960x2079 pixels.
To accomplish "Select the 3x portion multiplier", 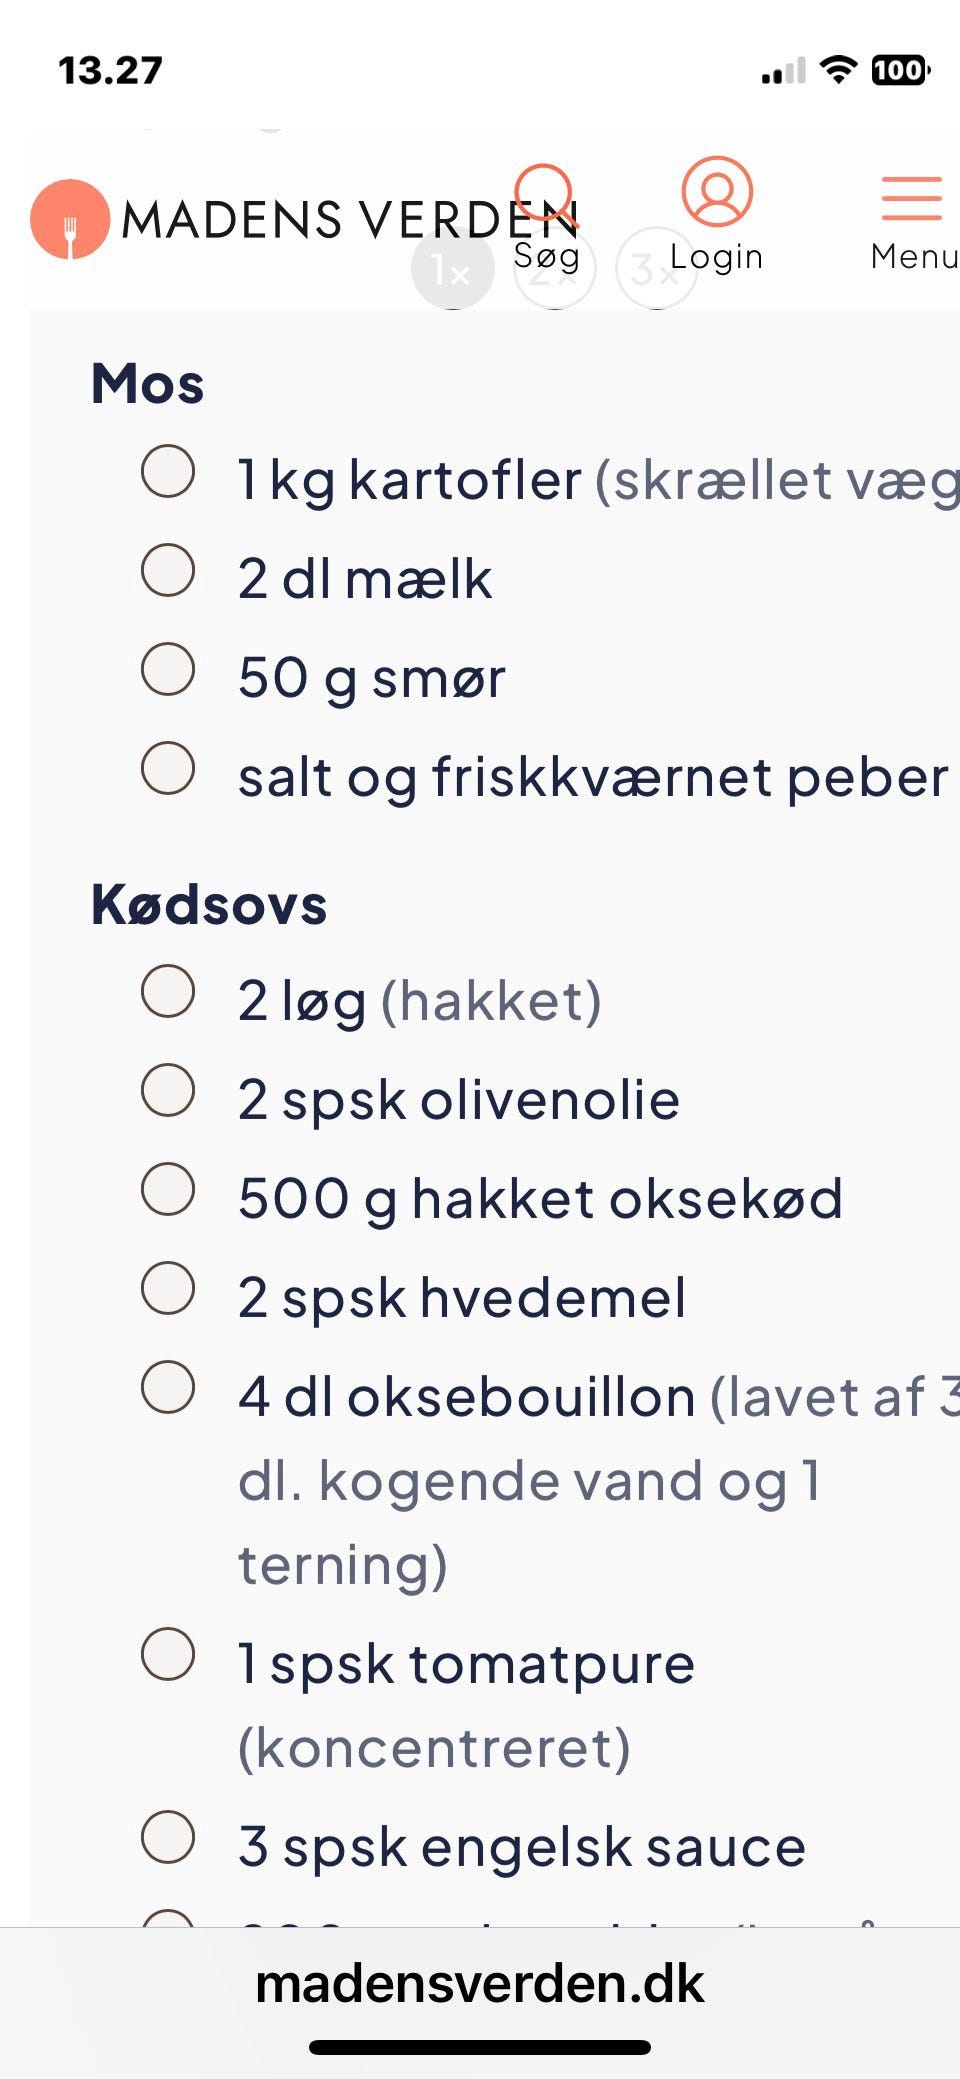I will [x=656, y=270].
